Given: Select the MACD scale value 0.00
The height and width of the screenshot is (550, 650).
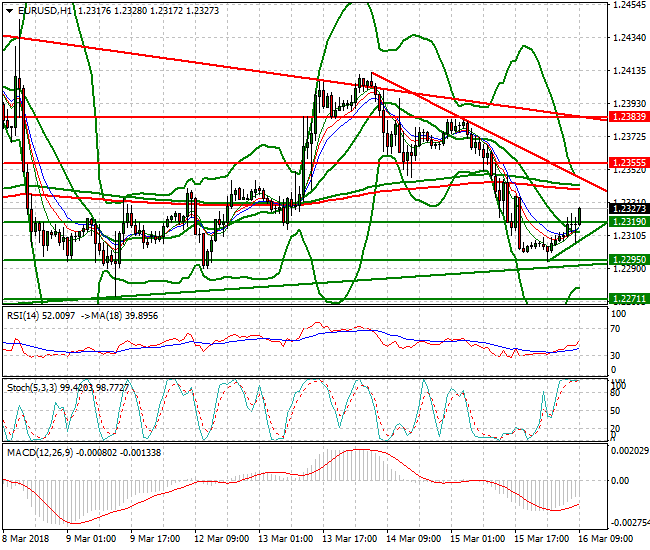Looking at the screenshot, I should click(x=620, y=481).
